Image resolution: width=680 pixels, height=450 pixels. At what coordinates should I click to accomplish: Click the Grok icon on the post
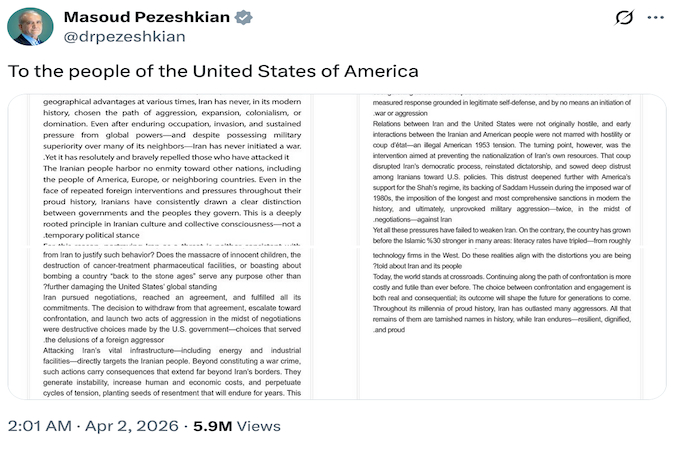tap(625, 17)
